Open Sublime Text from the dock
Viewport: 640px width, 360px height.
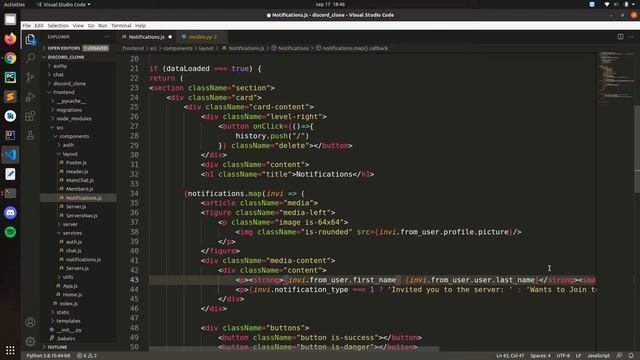pyautogui.click(x=10, y=97)
